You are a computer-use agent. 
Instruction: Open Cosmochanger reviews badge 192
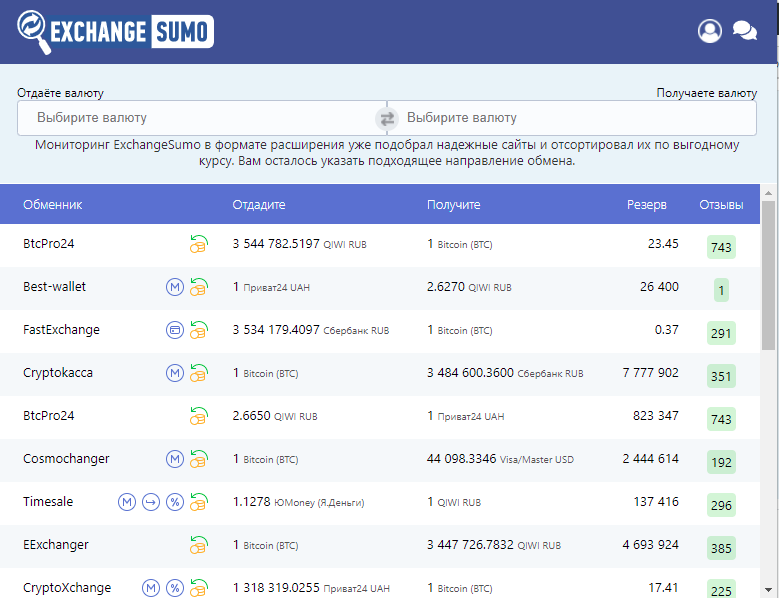coord(721,462)
